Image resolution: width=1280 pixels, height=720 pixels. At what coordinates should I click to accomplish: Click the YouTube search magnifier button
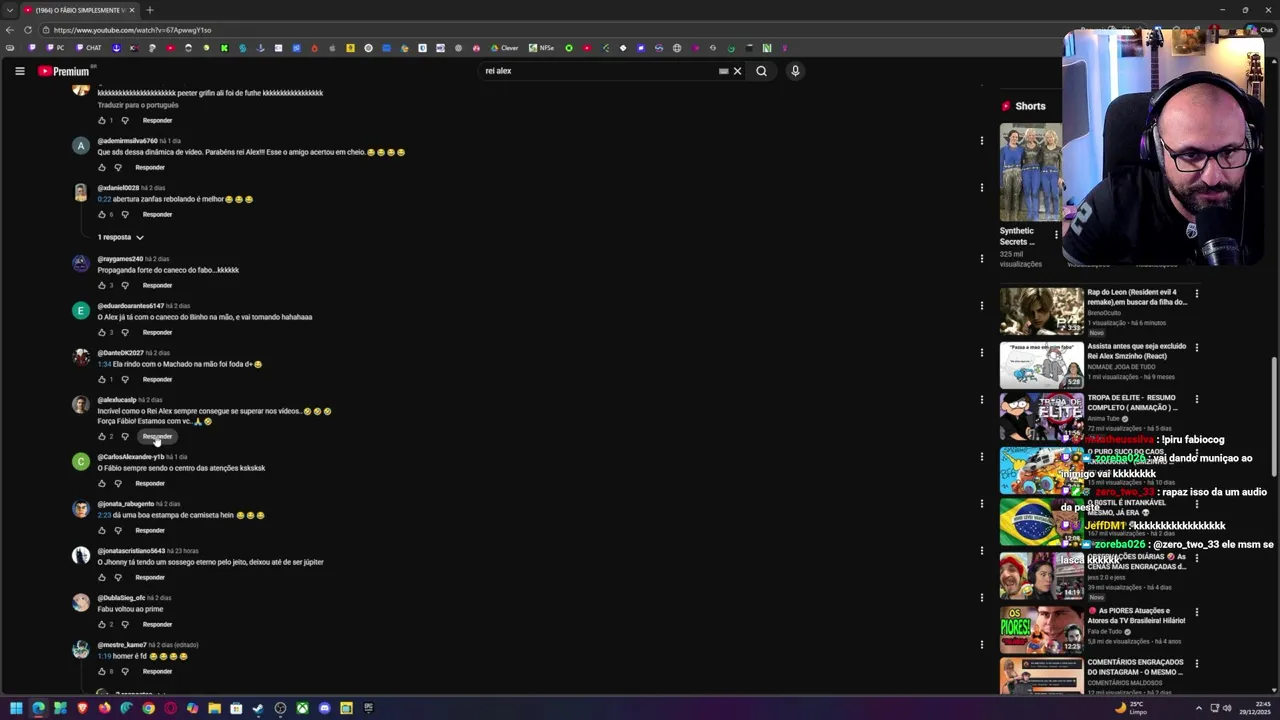coord(762,71)
